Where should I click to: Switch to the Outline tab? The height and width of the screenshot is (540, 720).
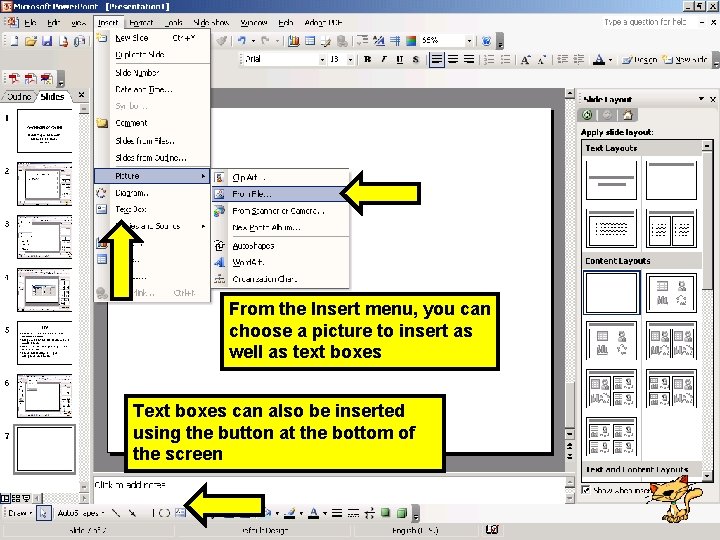[x=18, y=96]
